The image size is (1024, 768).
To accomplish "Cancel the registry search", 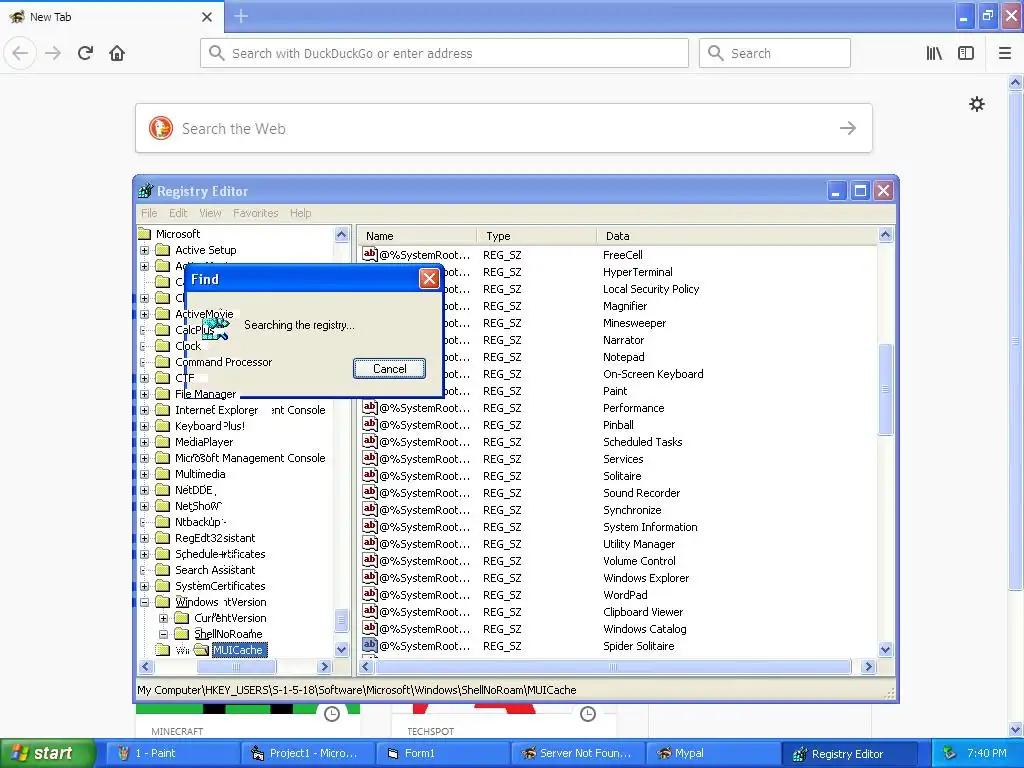I will point(389,368).
